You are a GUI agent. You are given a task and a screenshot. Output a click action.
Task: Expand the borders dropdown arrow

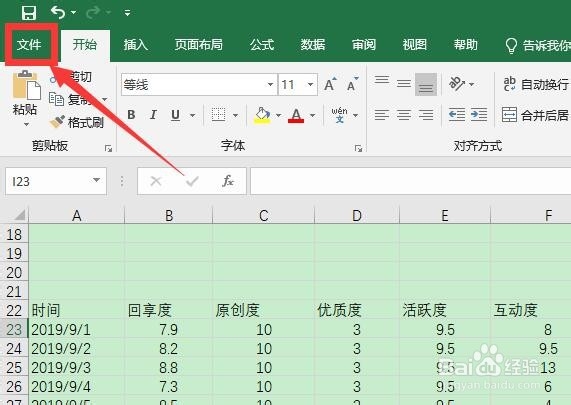coord(236,116)
